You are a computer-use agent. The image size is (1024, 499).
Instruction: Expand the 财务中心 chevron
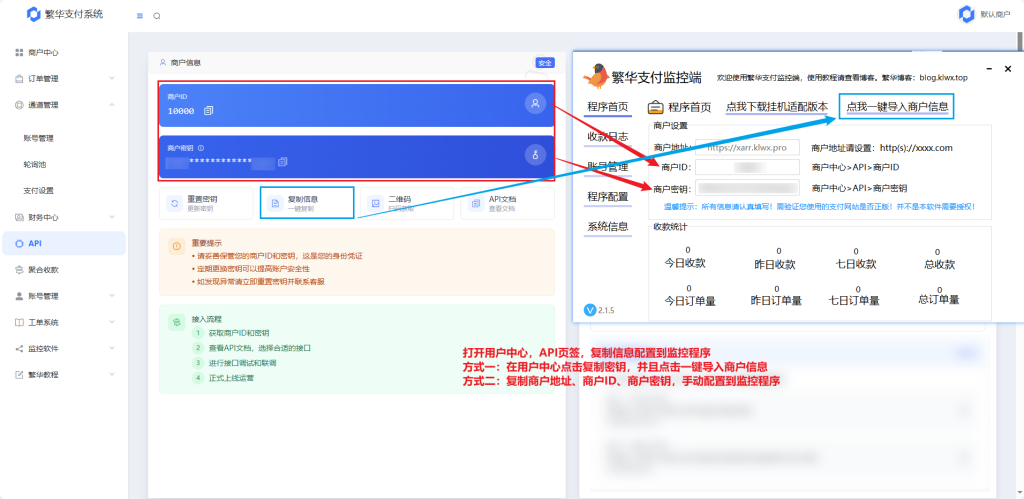pos(112,217)
